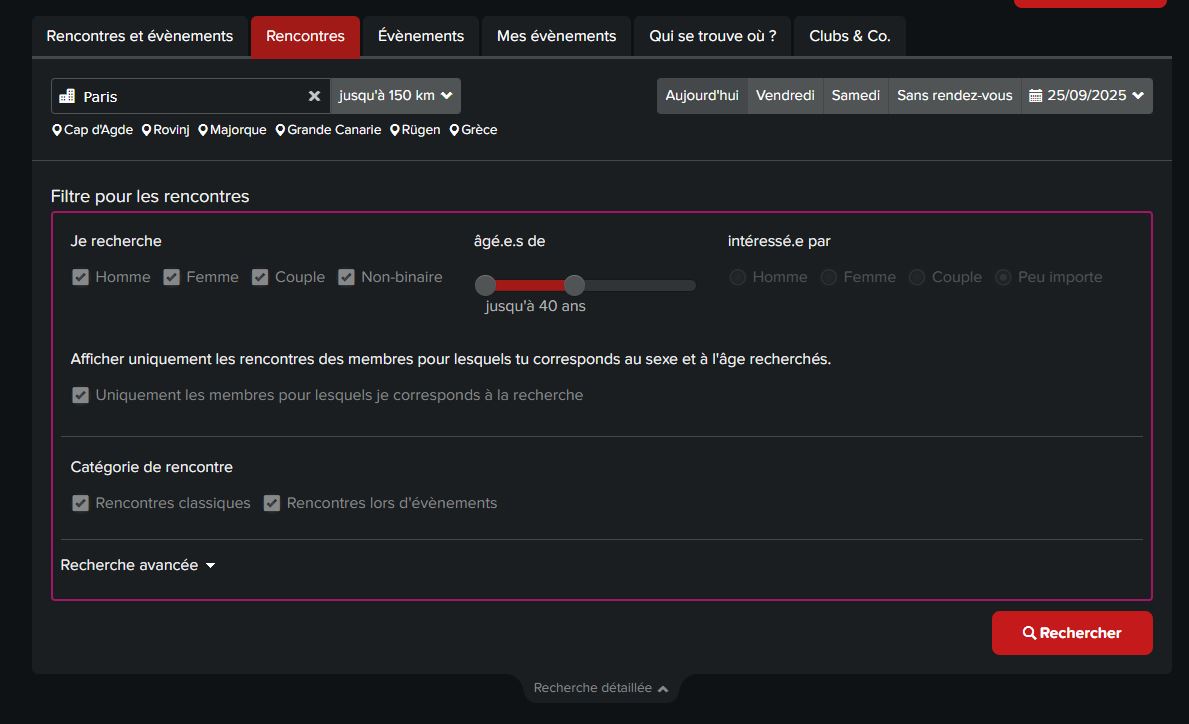Choose the Grèce location shortcut
The width and height of the screenshot is (1189, 724).
click(473, 130)
